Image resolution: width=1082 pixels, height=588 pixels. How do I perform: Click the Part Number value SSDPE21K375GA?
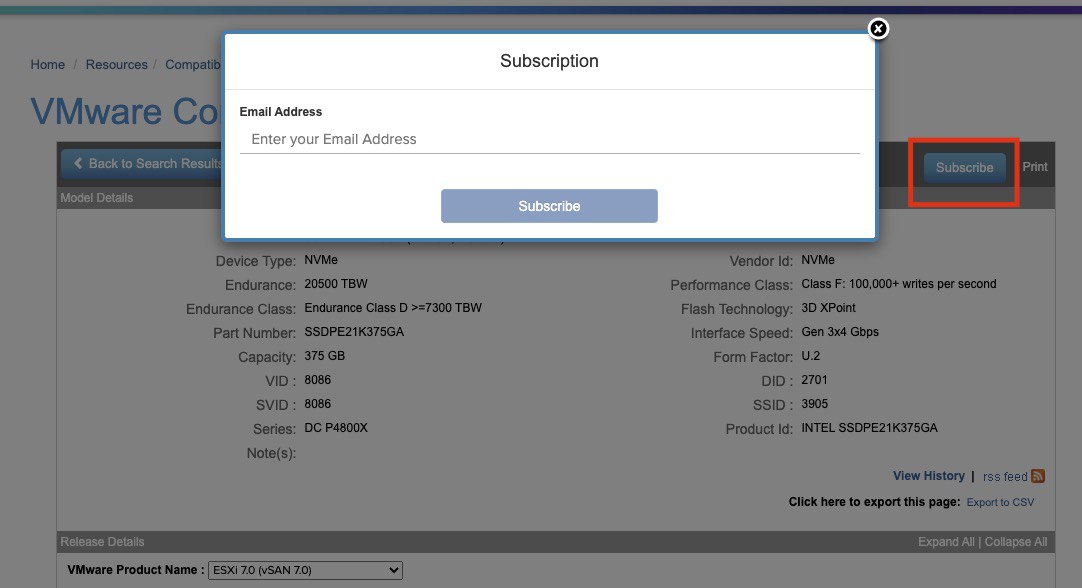(354, 332)
